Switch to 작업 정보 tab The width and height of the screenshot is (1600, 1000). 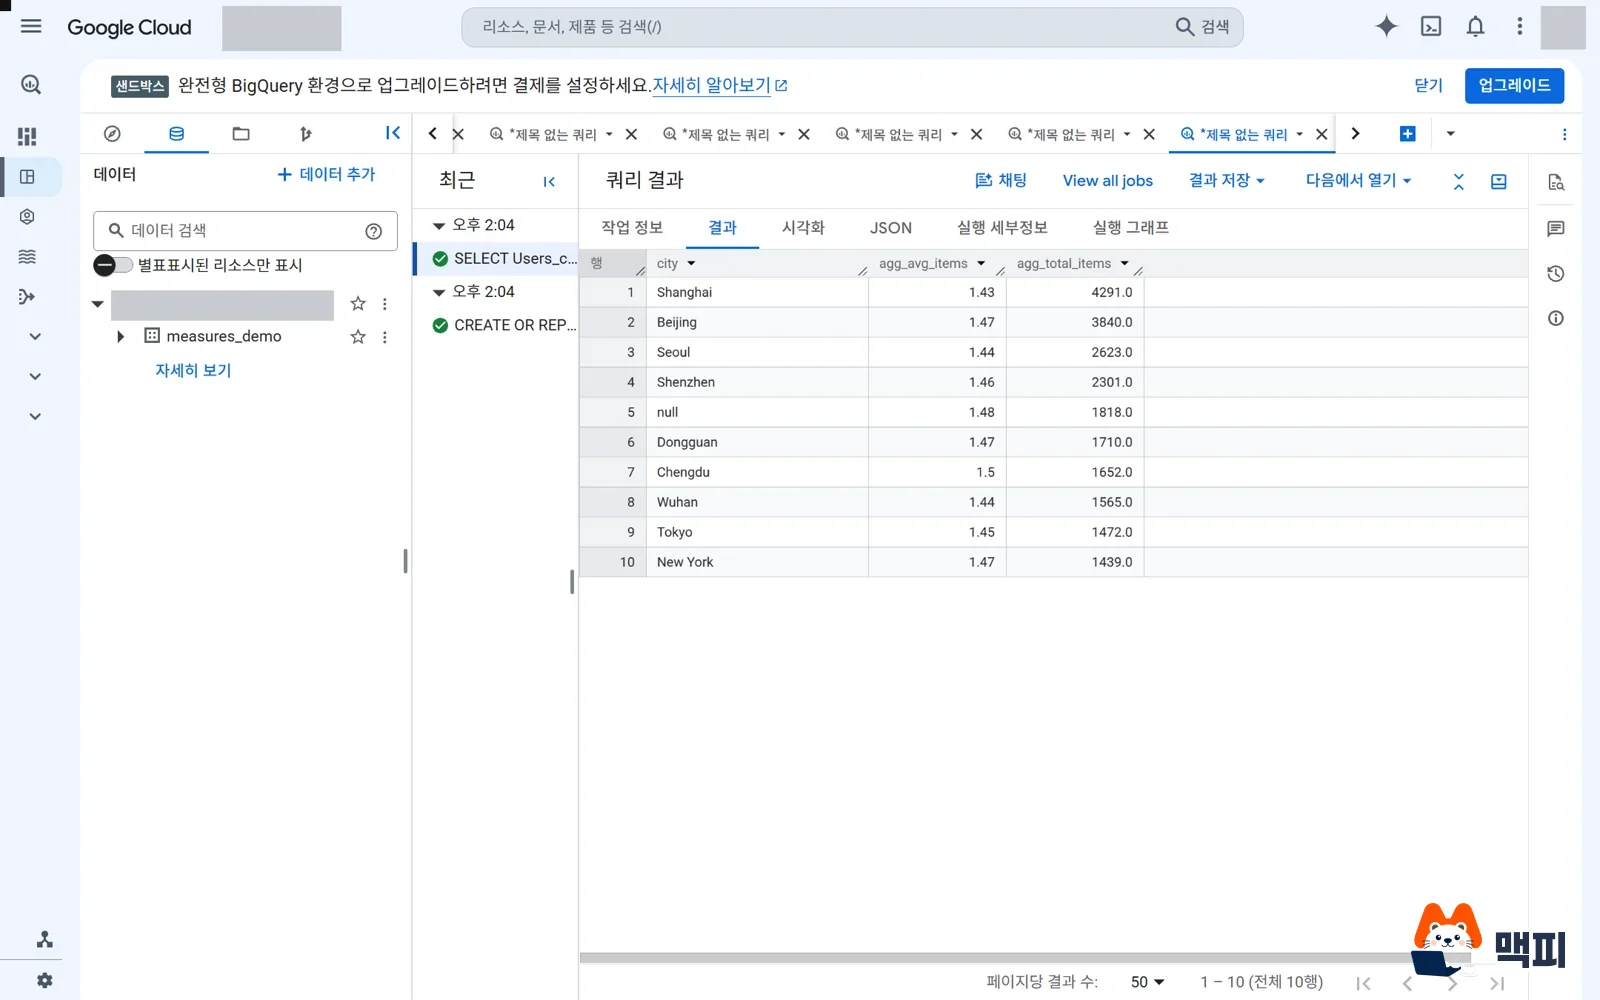632,228
